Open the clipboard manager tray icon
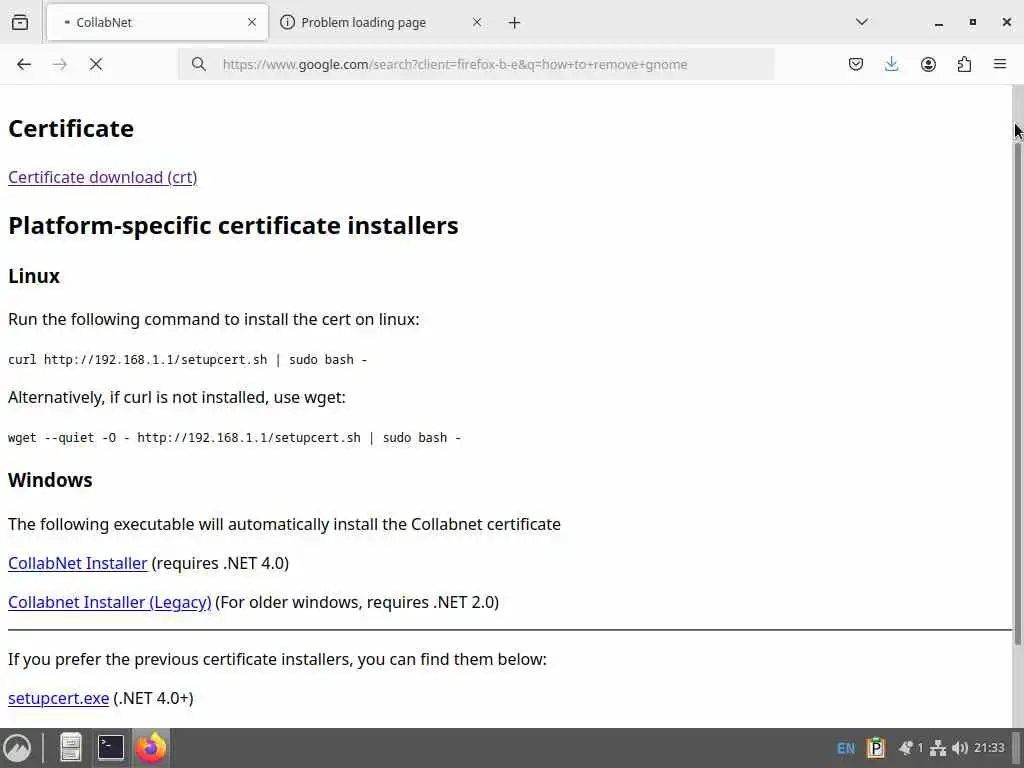This screenshot has width=1024, height=768. click(876, 748)
